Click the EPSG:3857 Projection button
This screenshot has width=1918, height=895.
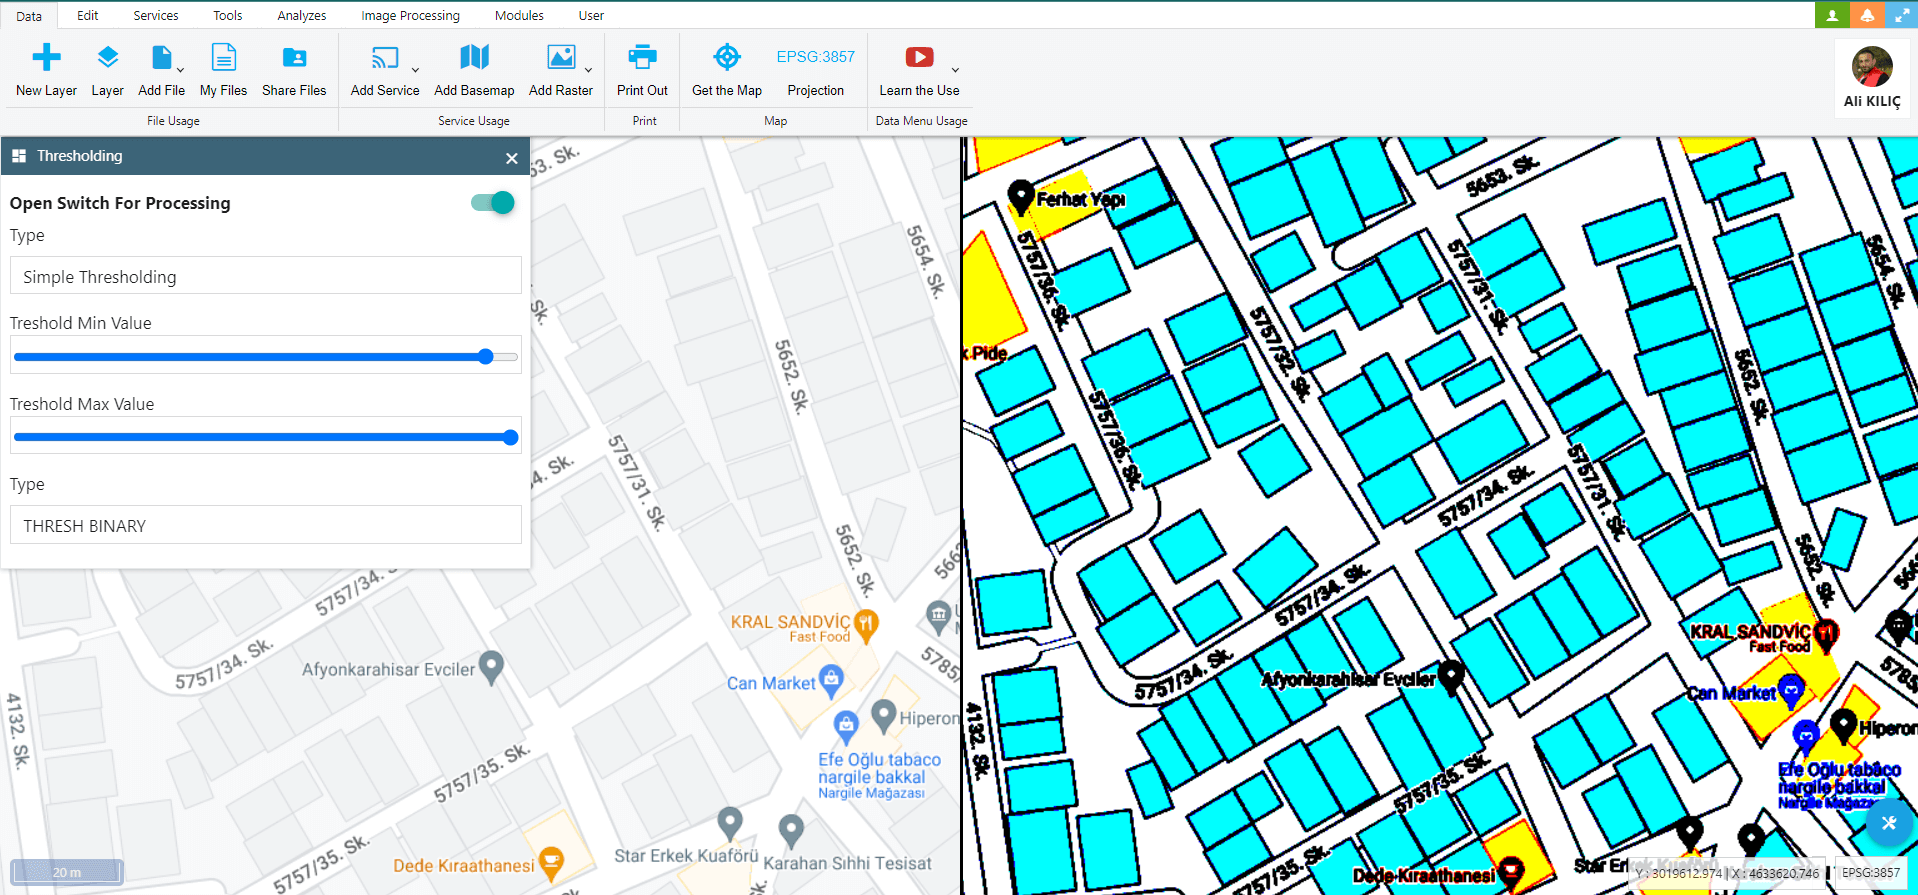point(815,70)
